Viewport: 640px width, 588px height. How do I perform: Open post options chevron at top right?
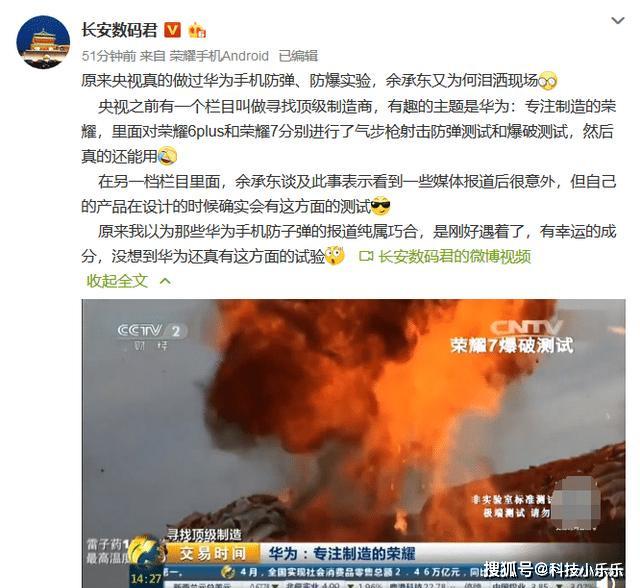618,20
